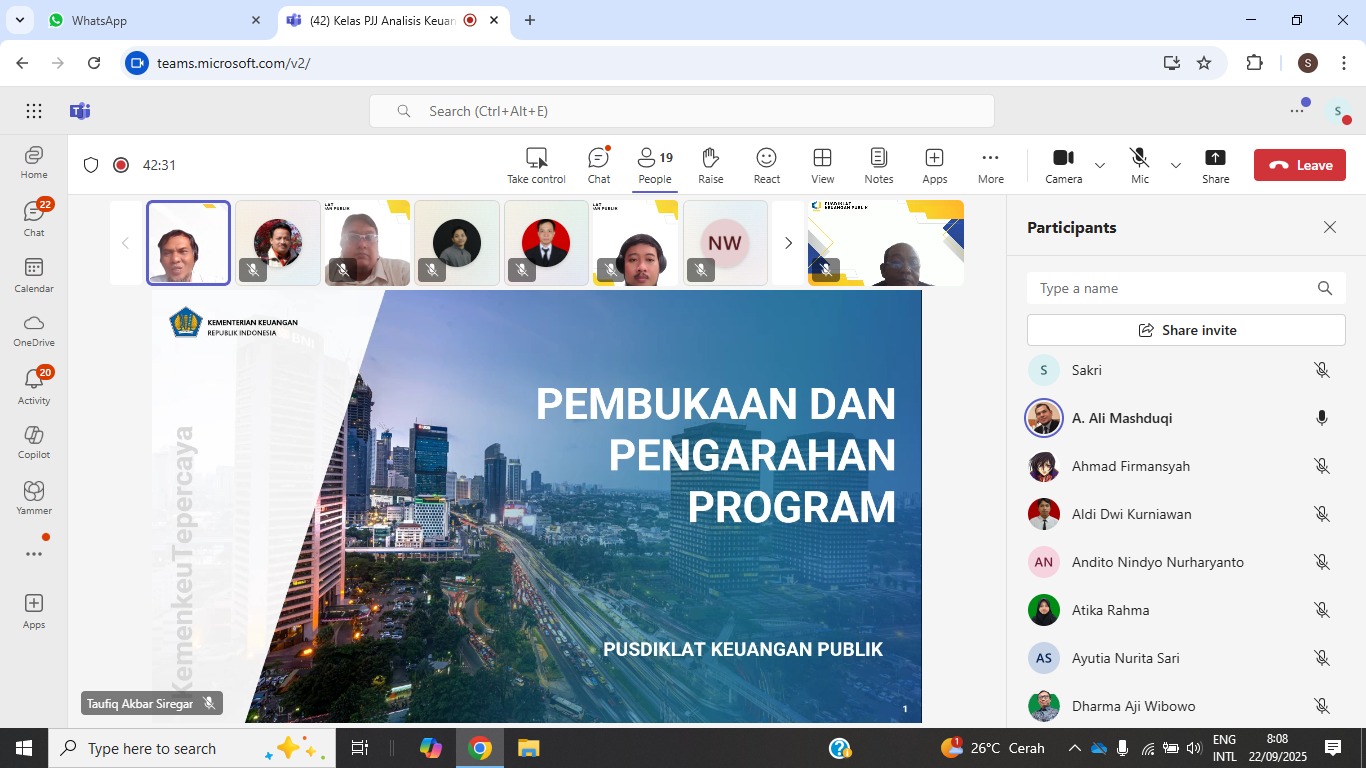Viewport: 1366px width, 768px height.
Task: Select first highlighted speaker video tile
Action: tap(188, 243)
